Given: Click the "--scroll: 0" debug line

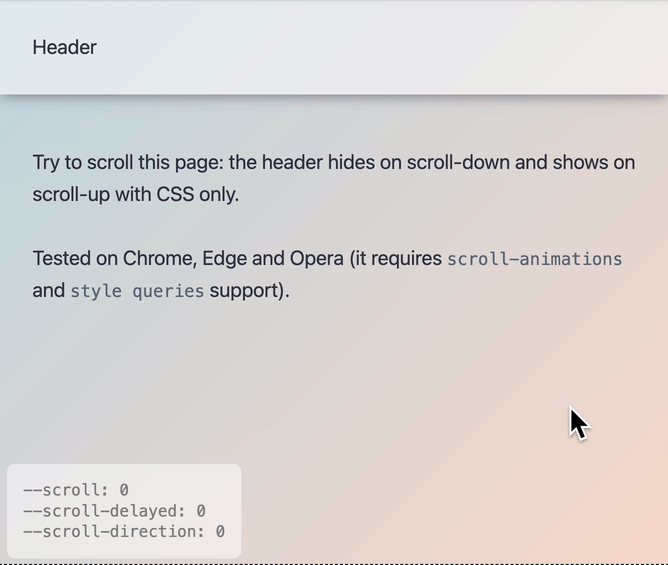Looking at the screenshot, I should pos(76,490).
